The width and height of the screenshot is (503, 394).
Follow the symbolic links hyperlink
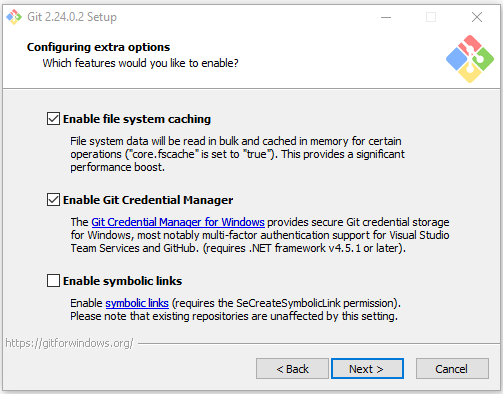pos(137,303)
